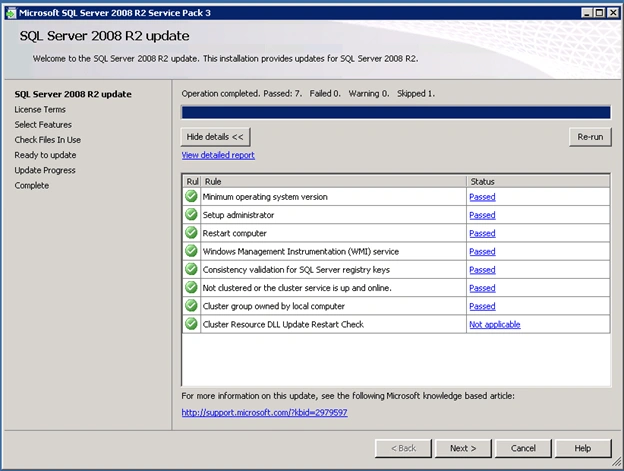The height and width of the screenshot is (471, 624).
Task: Click green check icon for Cluster group owned rule
Action: pyautogui.click(x=191, y=306)
